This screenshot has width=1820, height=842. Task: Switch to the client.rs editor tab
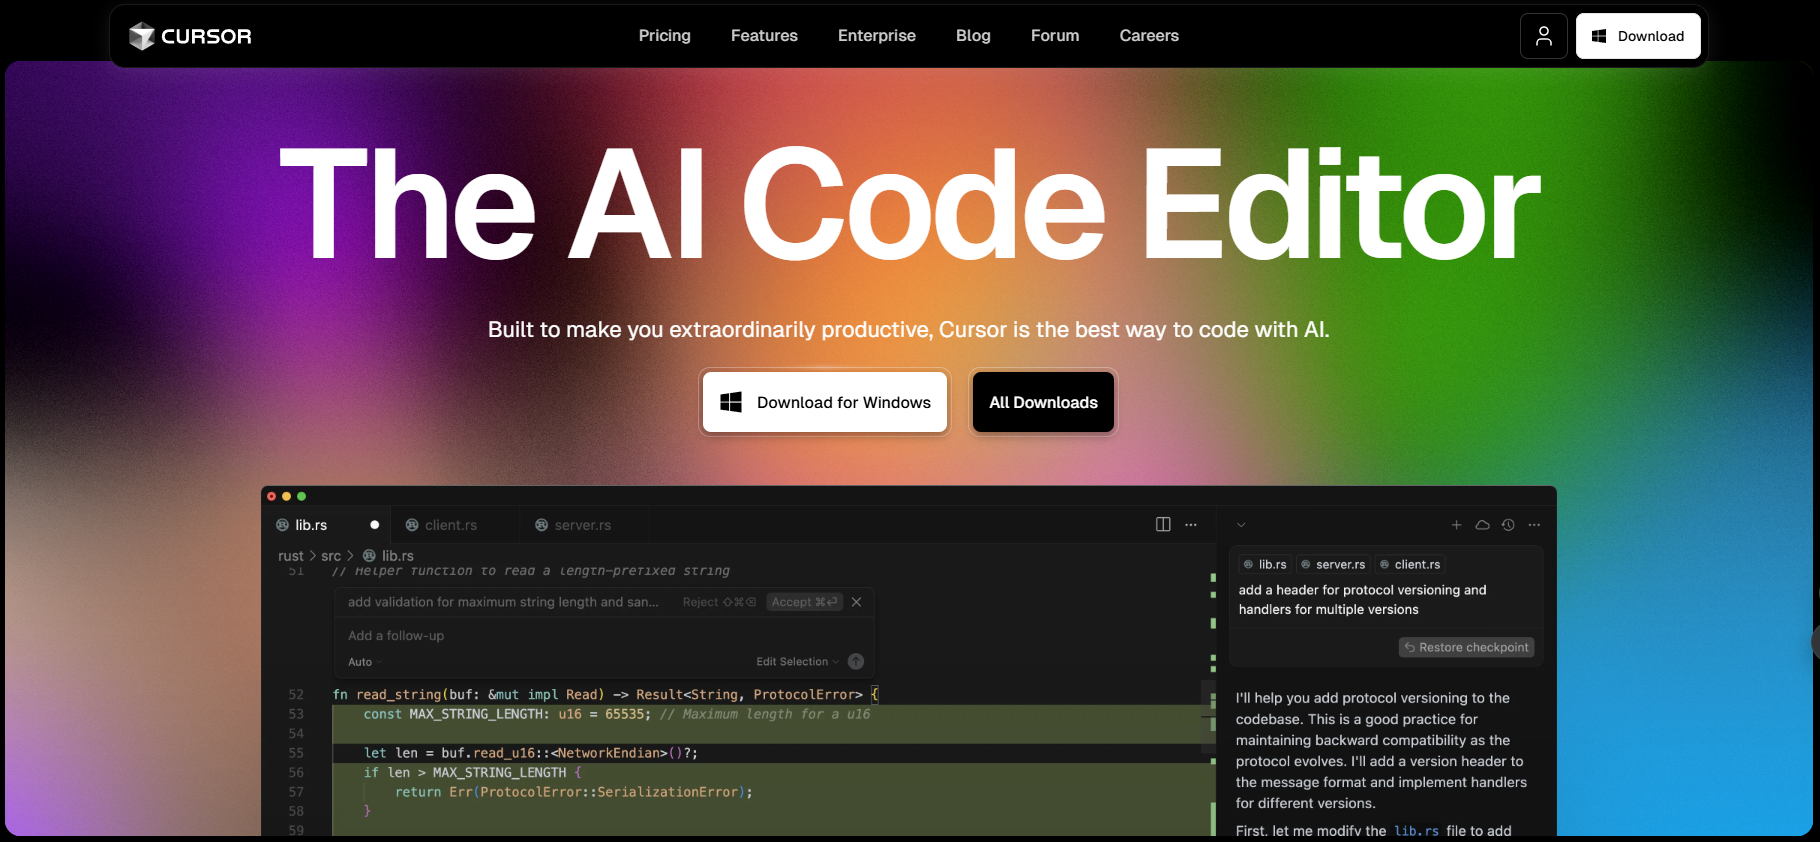[455, 525]
